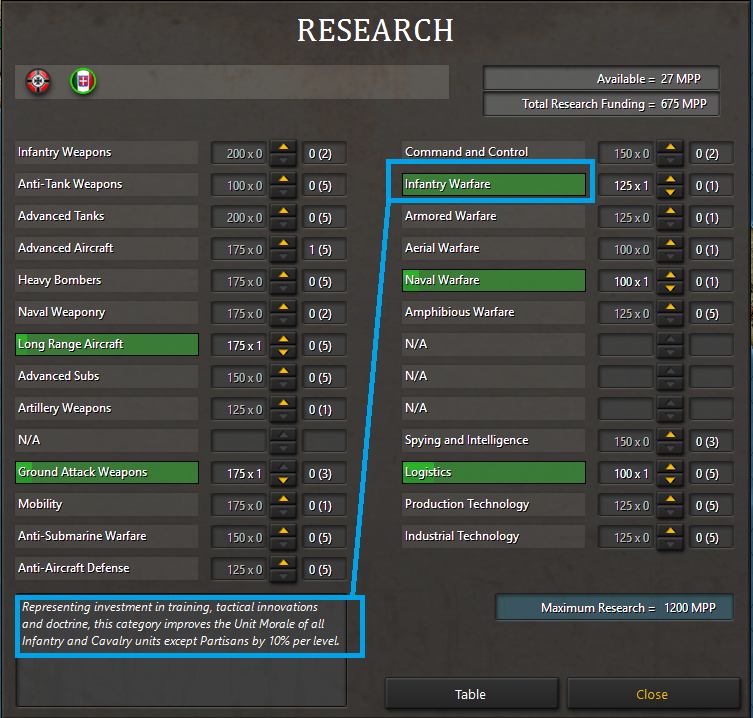Click Infantry Weapons cost value 200 x 0
The width and height of the screenshot is (753, 718).
239,154
